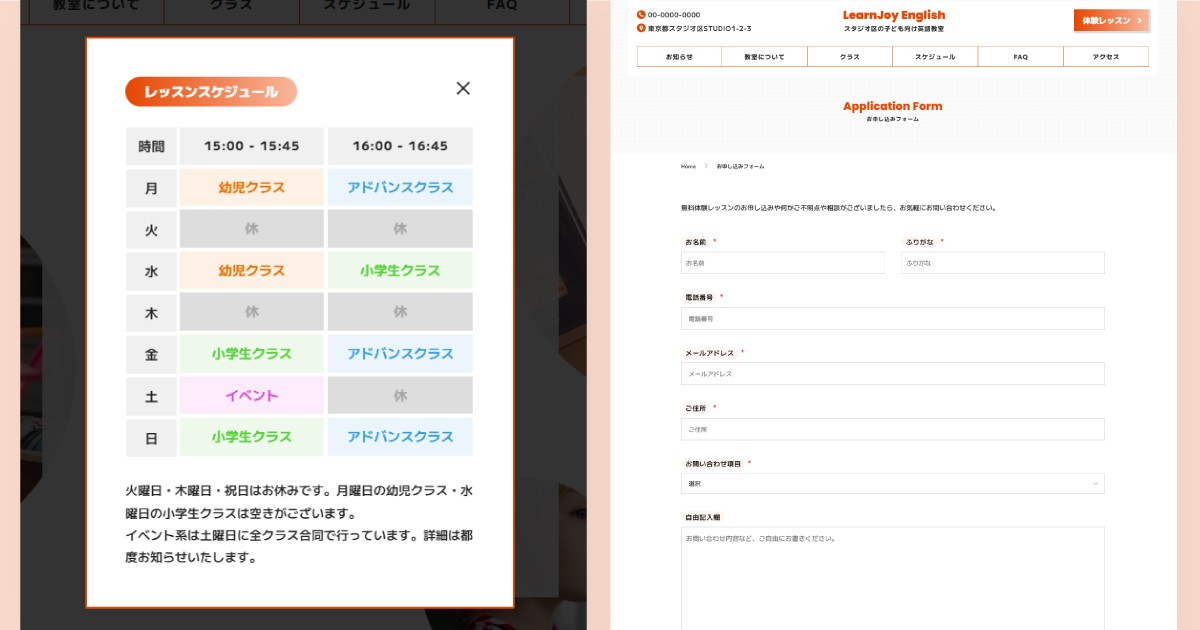The image size is (1200, 630).
Task: Click the orange chevron in the breadcrumb trail
Action: [707, 167]
